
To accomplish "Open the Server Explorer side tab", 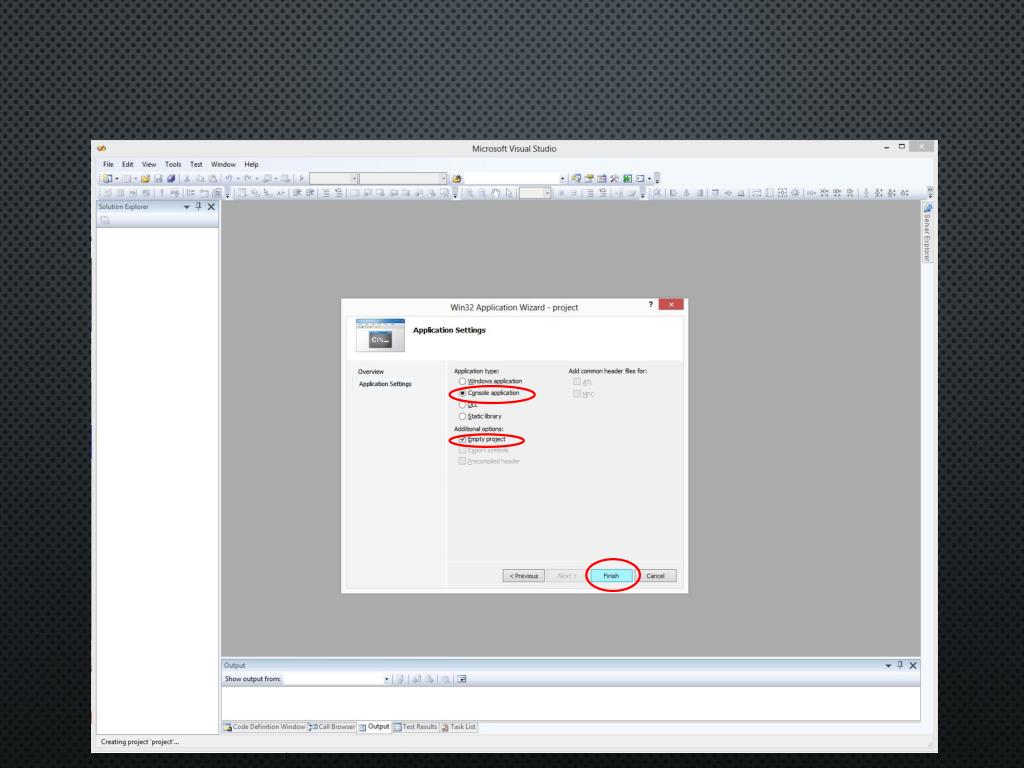I will point(927,232).
